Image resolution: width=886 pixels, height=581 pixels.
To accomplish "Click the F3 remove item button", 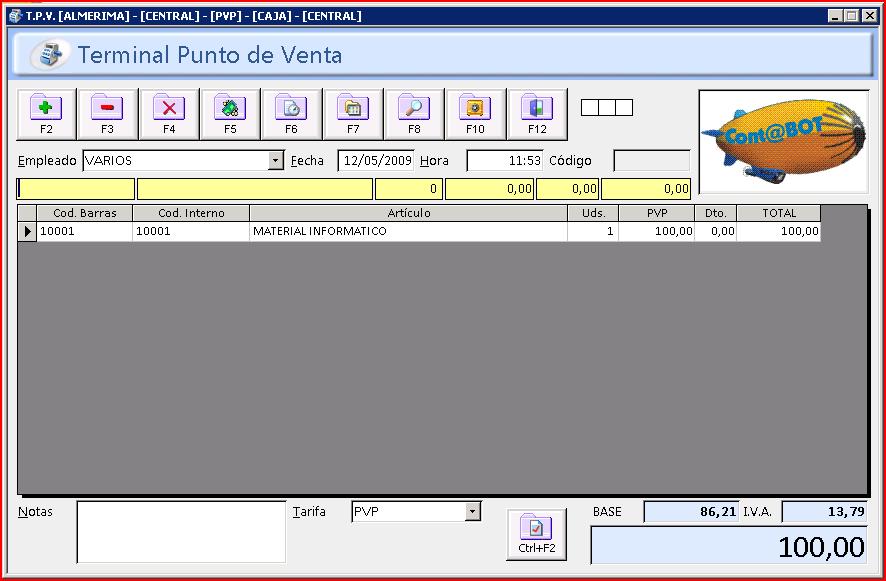I will coord(107,114).
